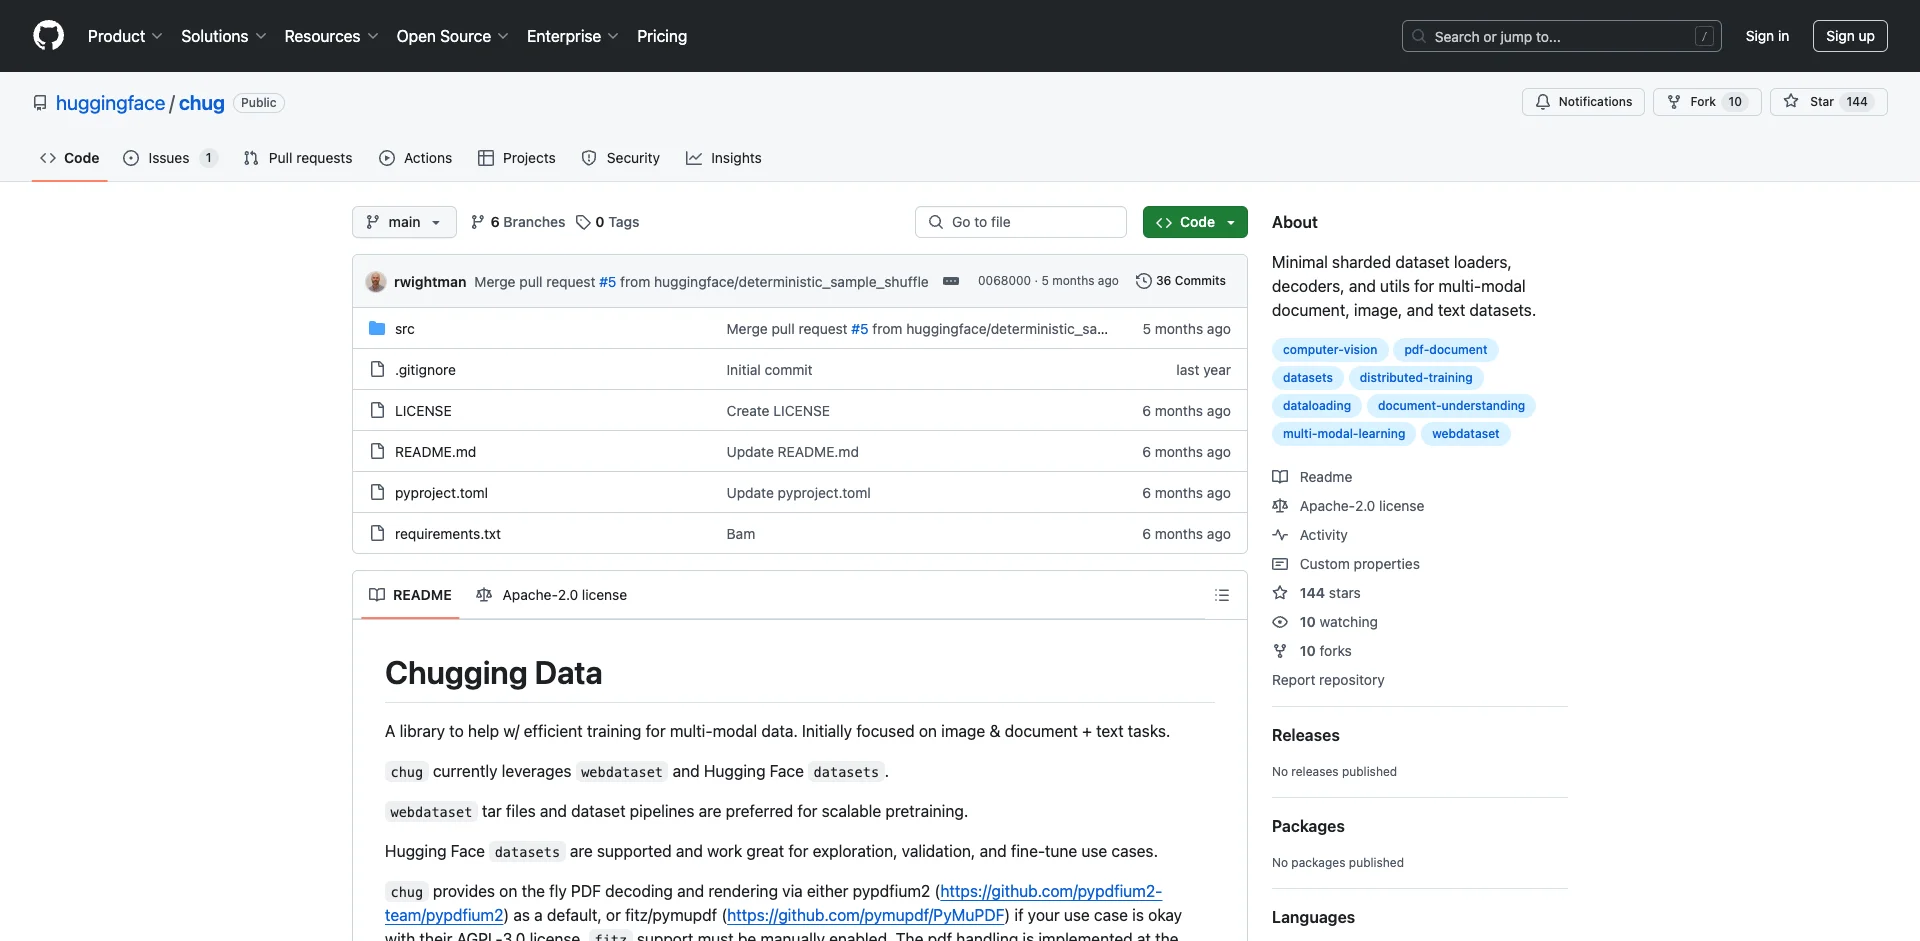This screenshot has width=1920, height=941.
Task: Expand commit message ellipsis button
Action: pyautogui.click(x=951, y=281)
